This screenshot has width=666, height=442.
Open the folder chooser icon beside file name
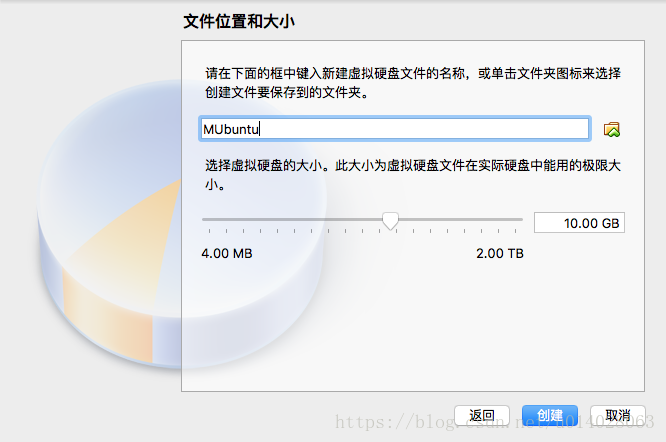point(612,130)
